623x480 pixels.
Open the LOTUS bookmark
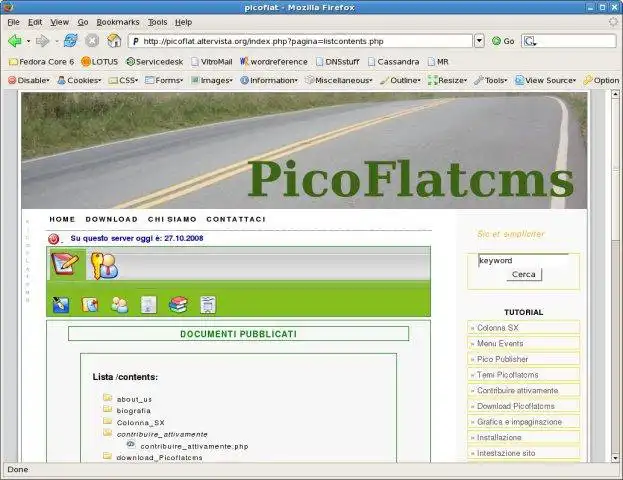pos(100,62)
